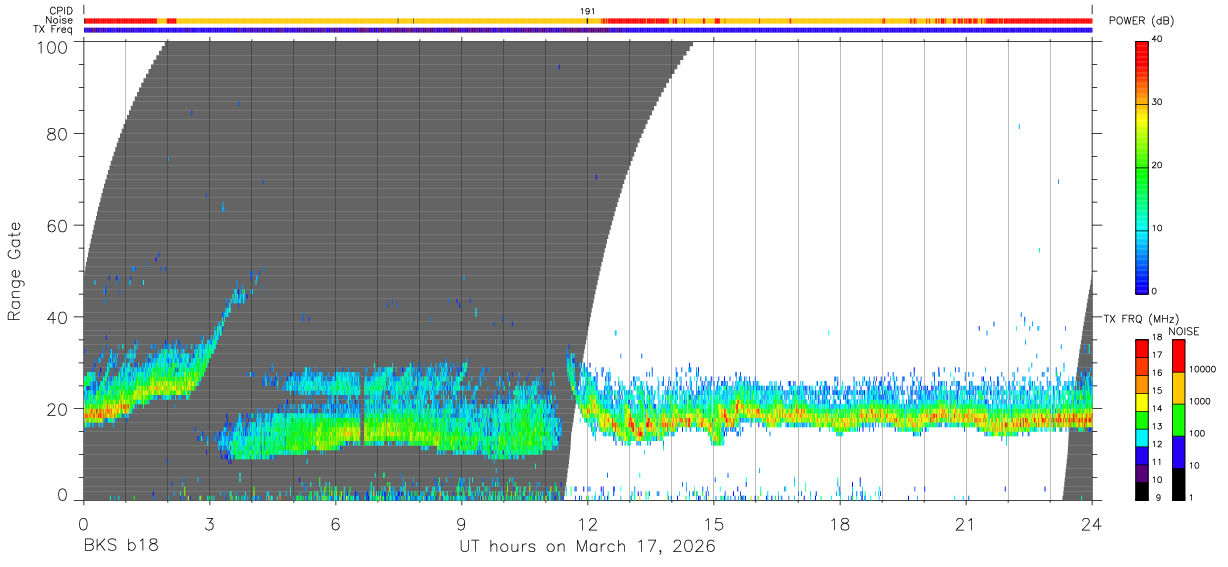Image resolution: width=1228 pixels, height=567 pixels.
Task: Click the "13" TX frequency legend value
Action: (x=1158, y=426)
